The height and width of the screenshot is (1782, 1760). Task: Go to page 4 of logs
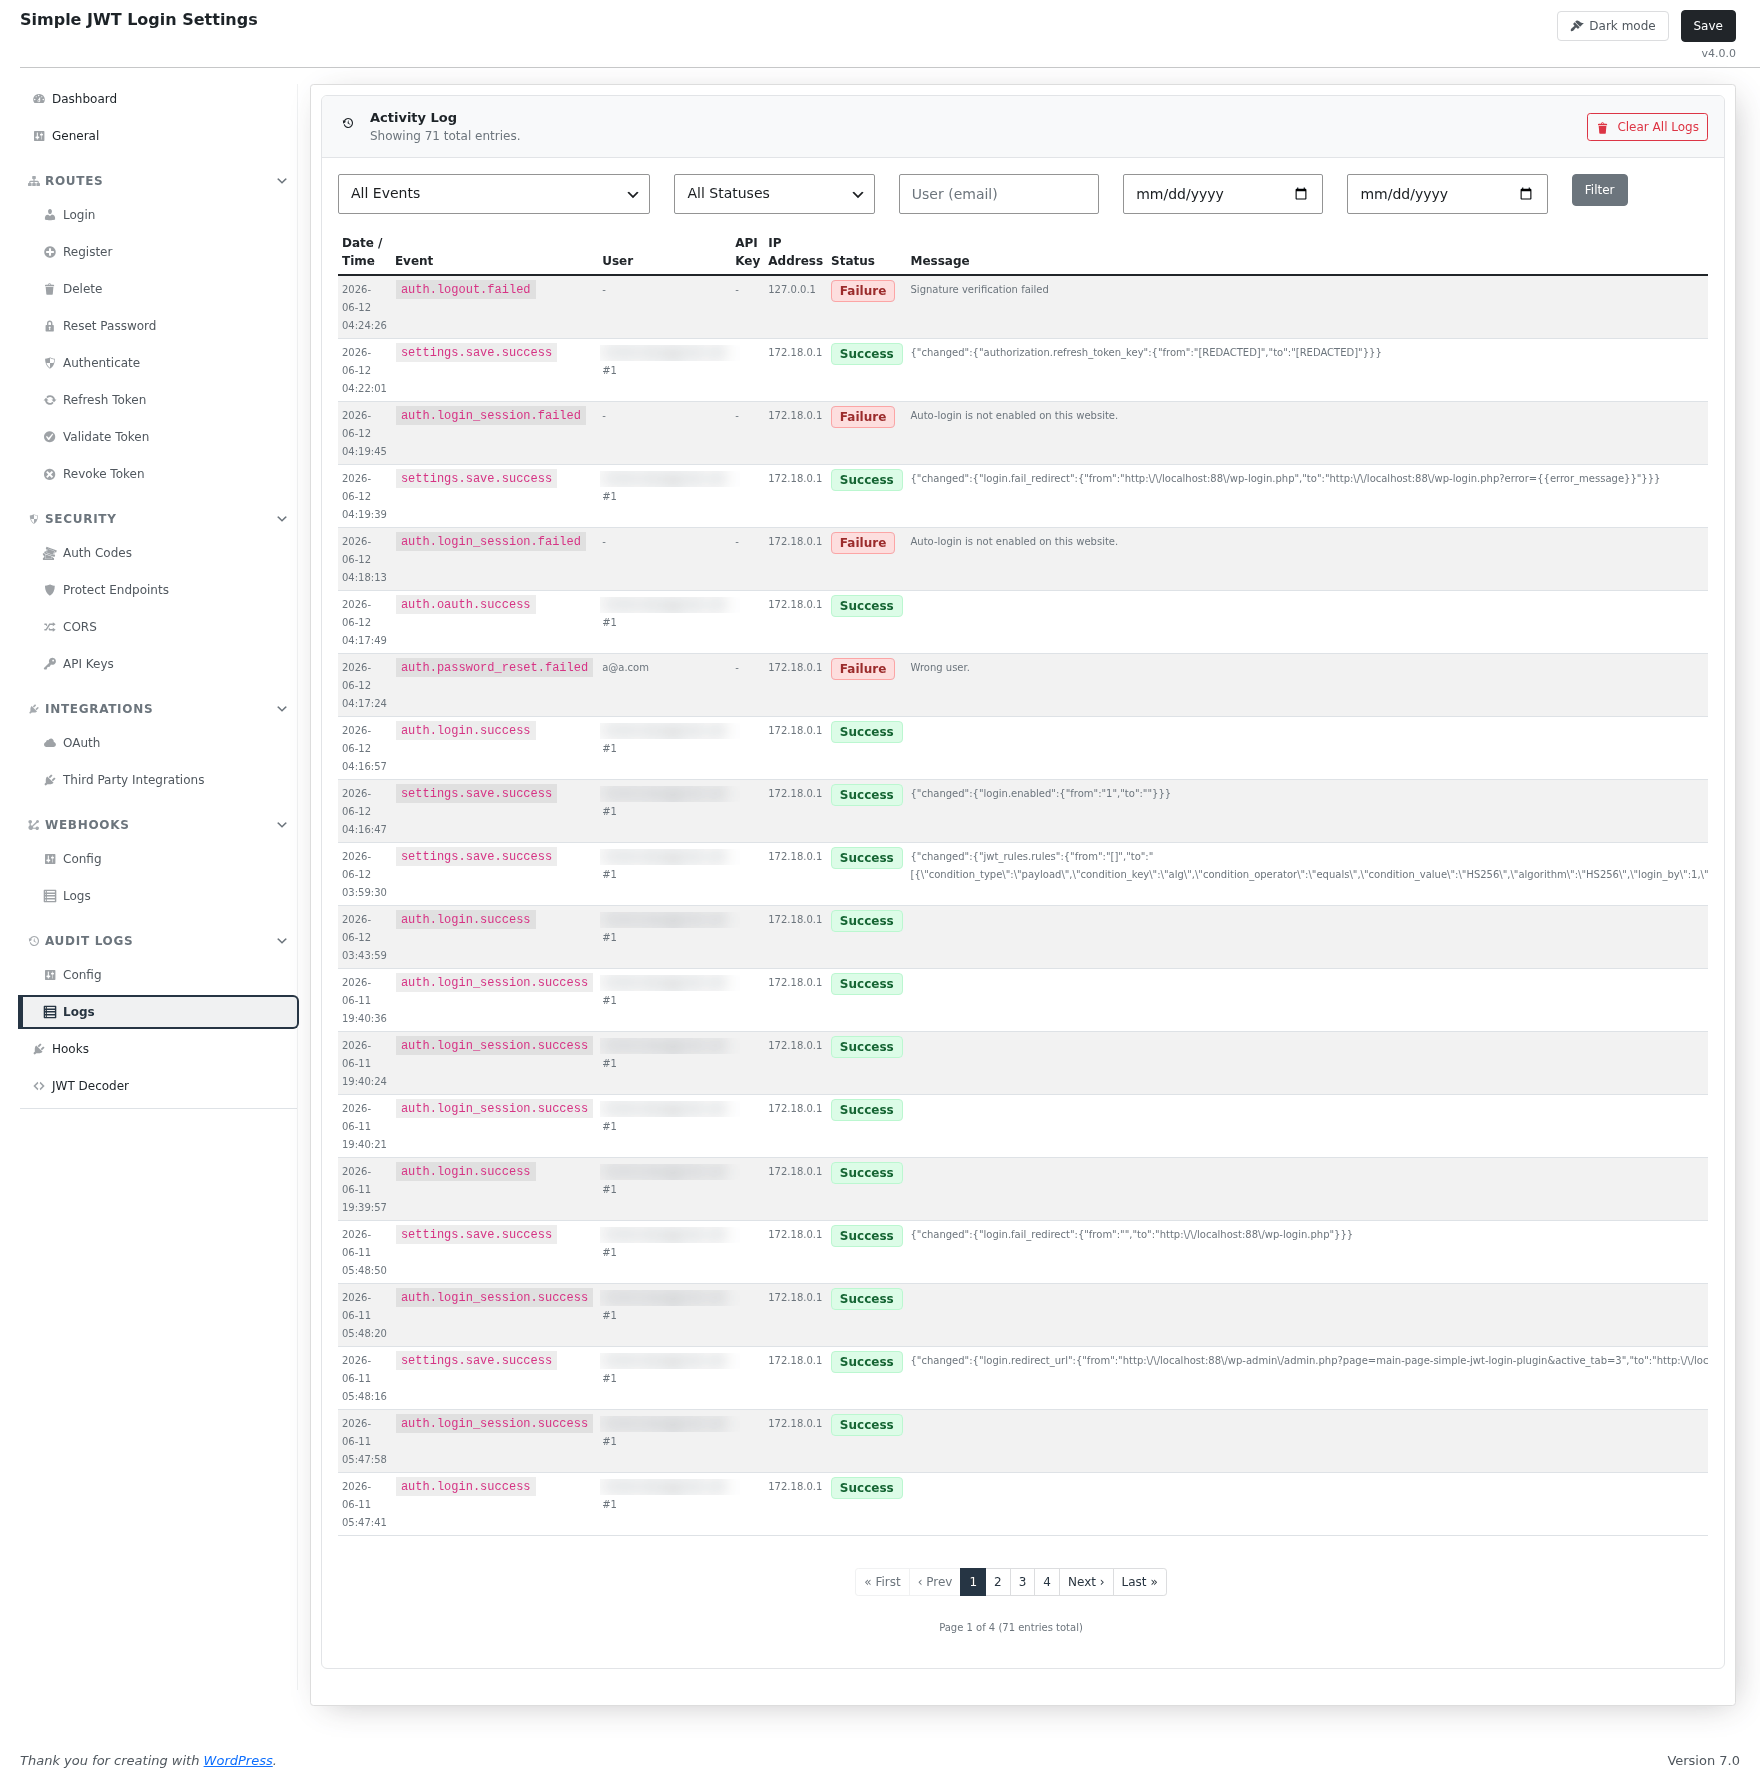point(1047,1582)
